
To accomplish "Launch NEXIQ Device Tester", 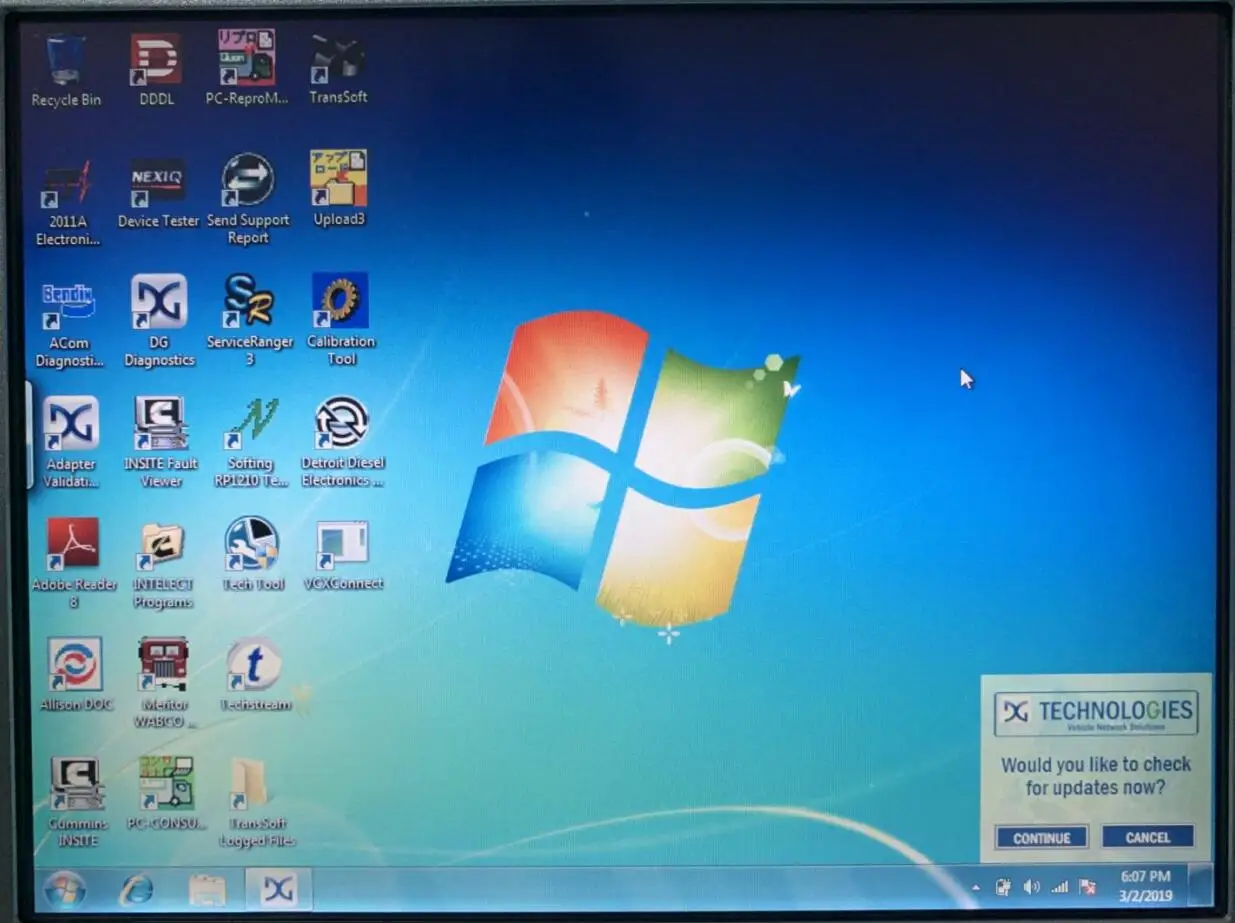I will click(158, 194).
